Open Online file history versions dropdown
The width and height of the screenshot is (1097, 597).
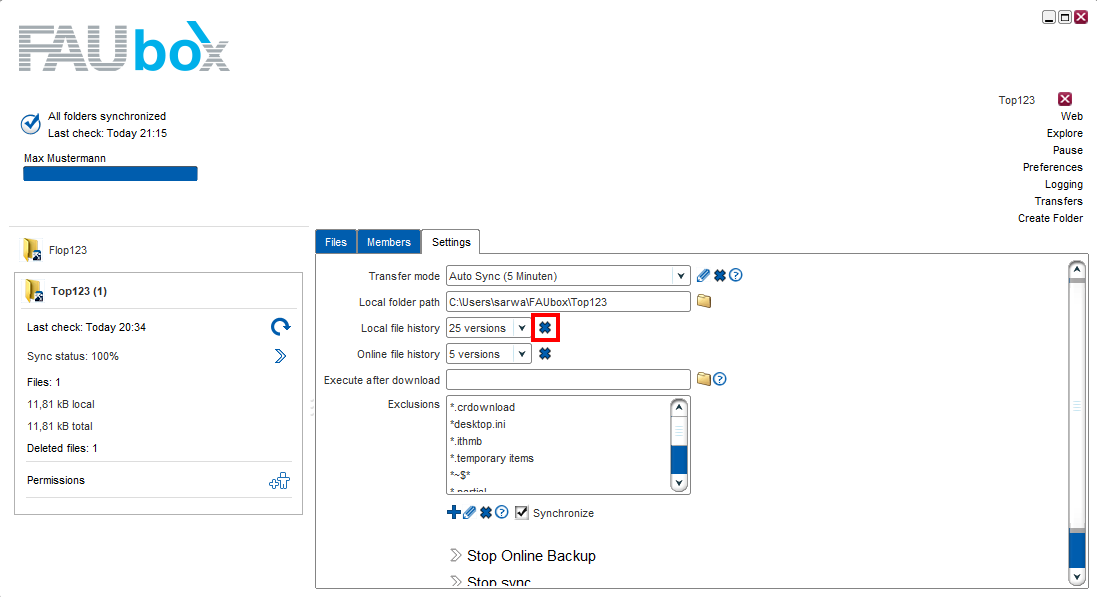(x=522, y=353)
